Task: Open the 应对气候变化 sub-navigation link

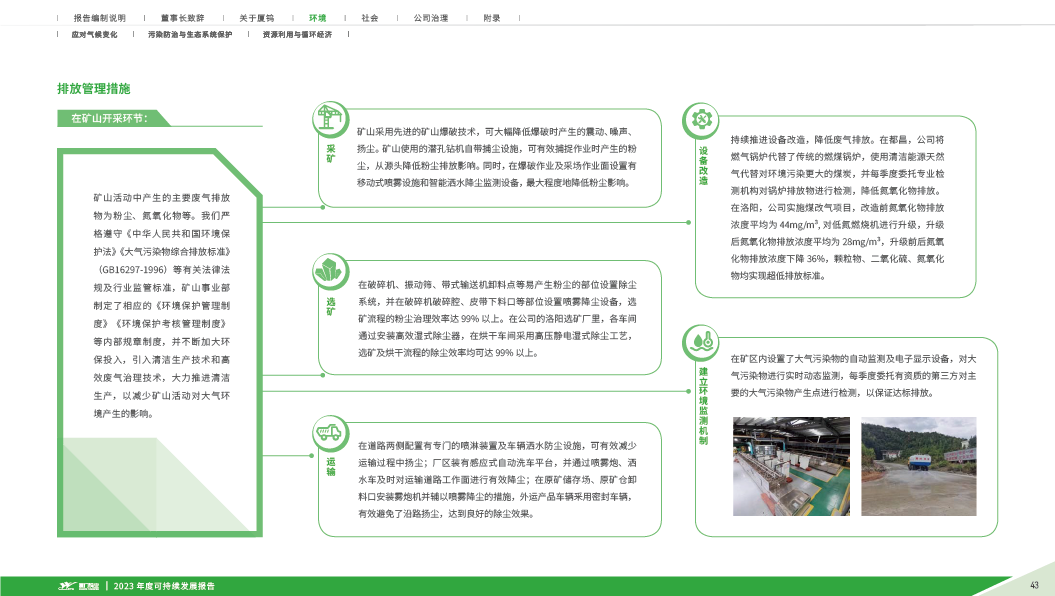Action: pyautogui.click(x=95, y=34)
